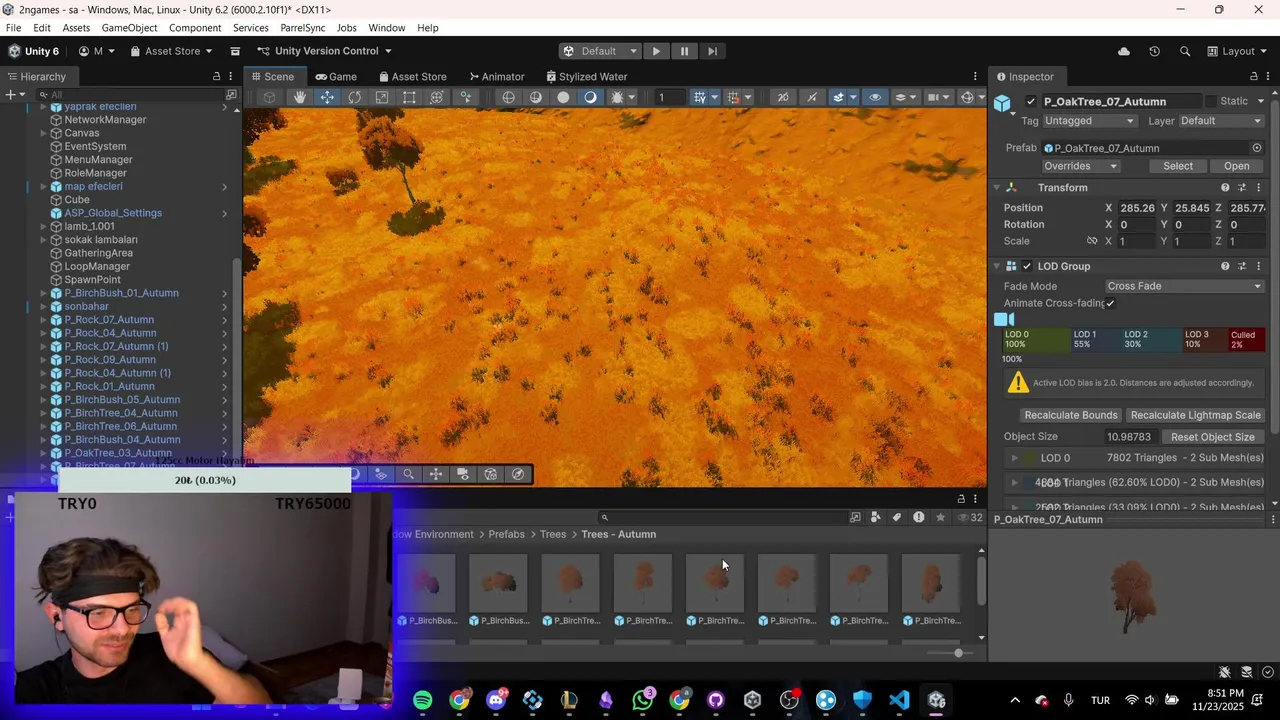Open WhatsApp from the taskbar
1280x720 pixels.
pos(643,700)
